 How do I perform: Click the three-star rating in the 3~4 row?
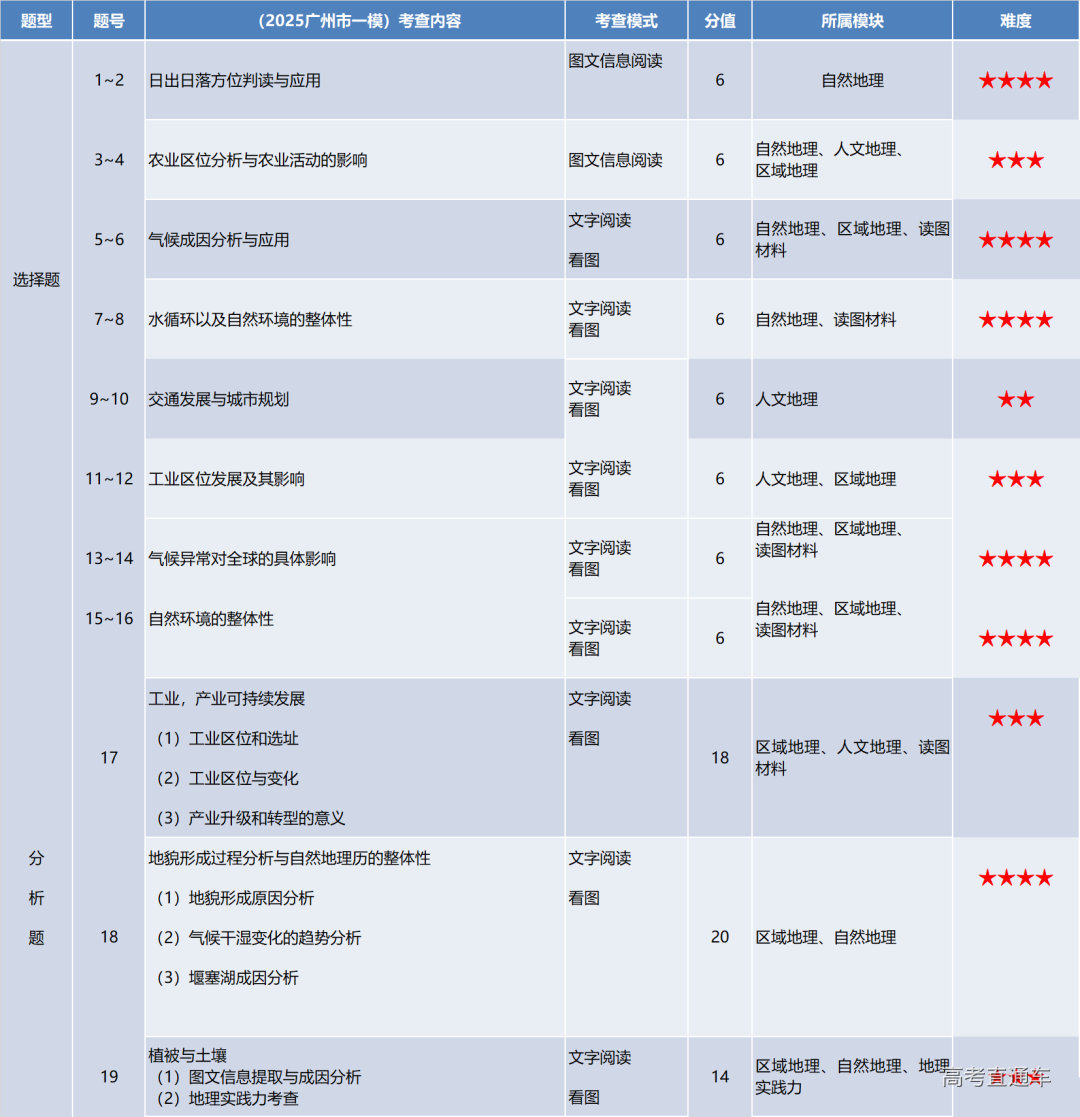point(1015,160)
